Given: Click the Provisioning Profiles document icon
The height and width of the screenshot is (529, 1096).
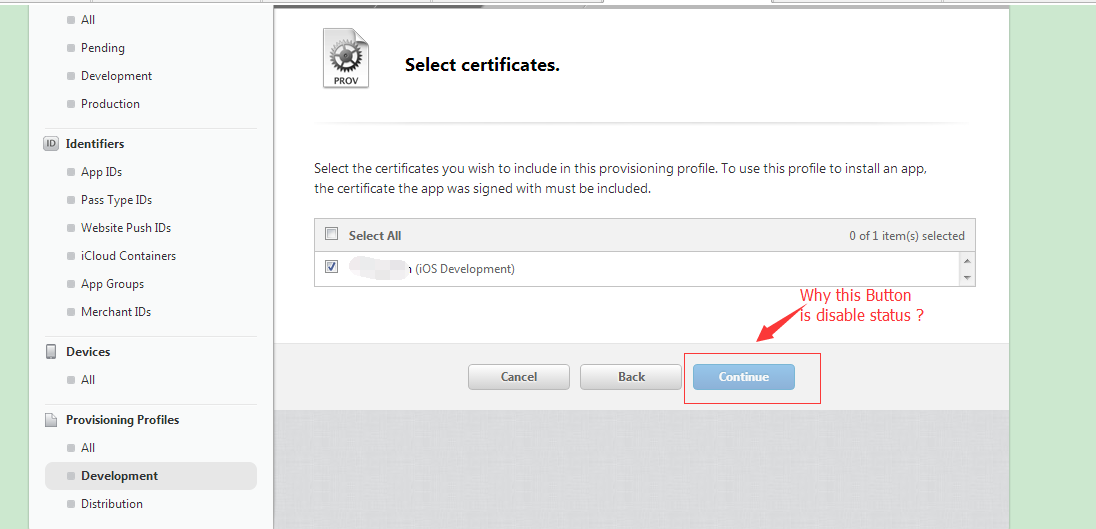Looking at the screenshot, I should pyautogui.click(x=51, y=420).
